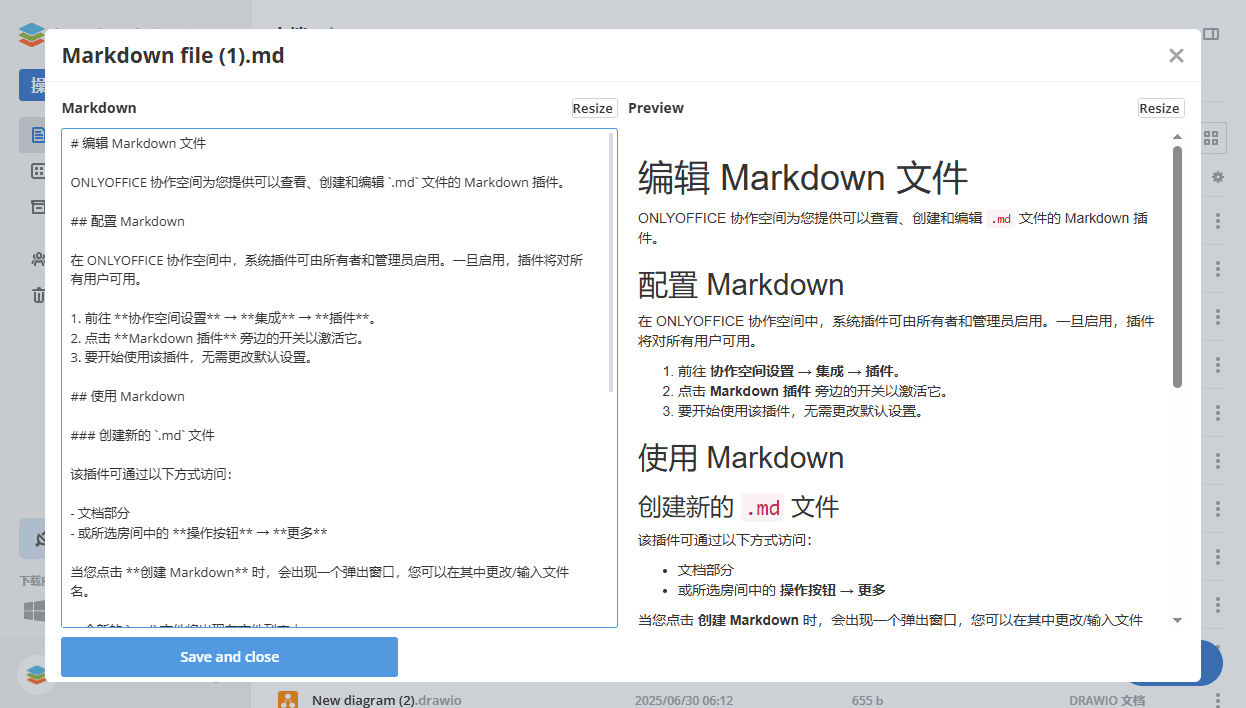Click the DRAWIO 文档 type cell
The width and height of the screenshot is (1246, 708).
pyautogui.click(x=1106, y=701)
